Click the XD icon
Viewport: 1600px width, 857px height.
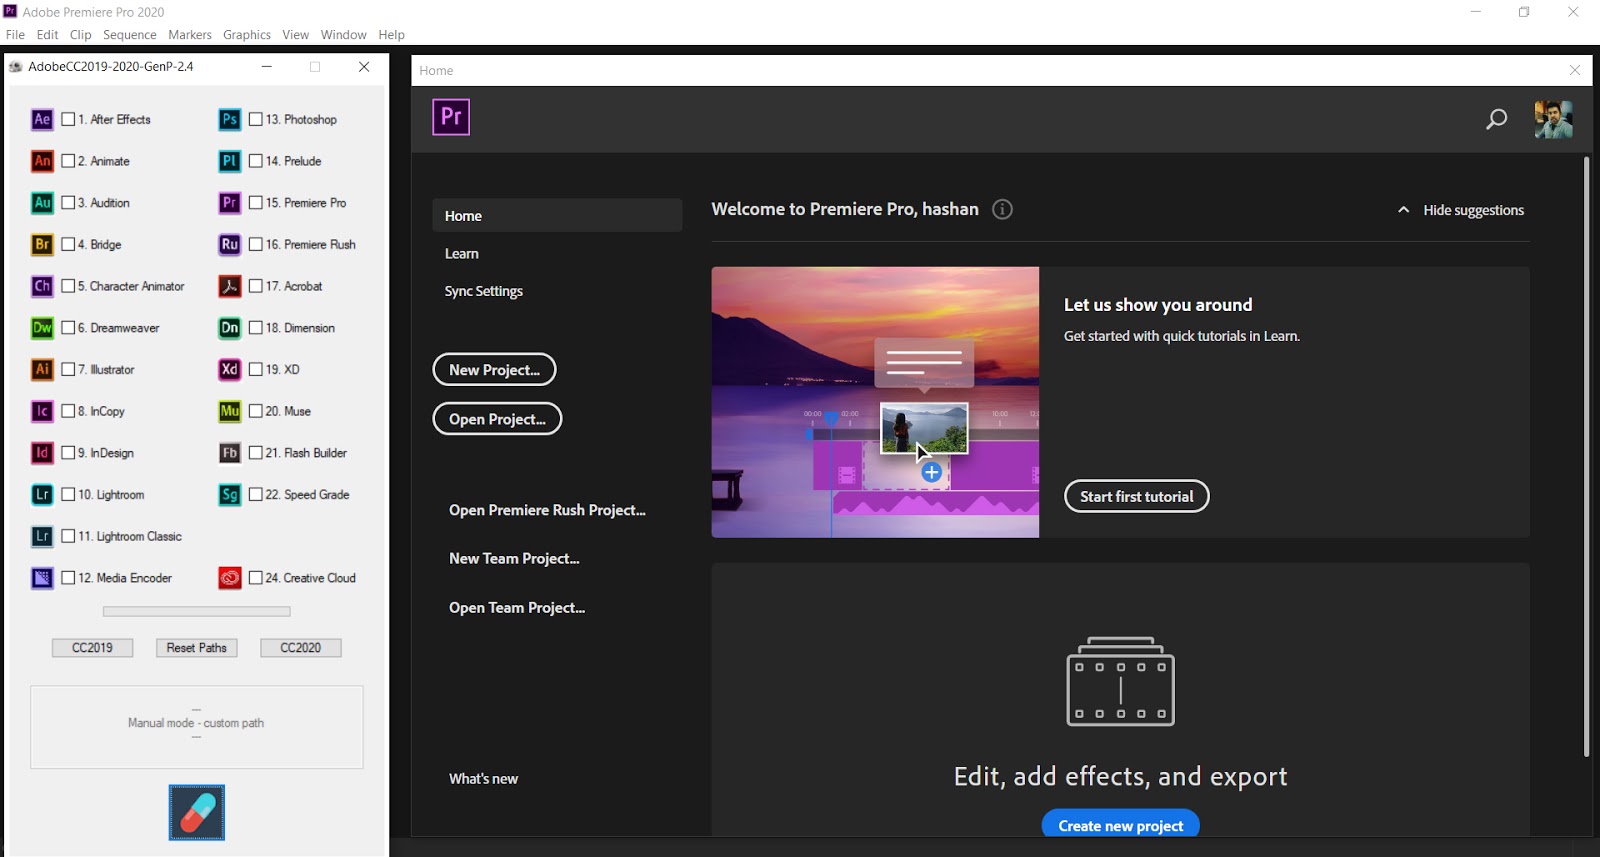click(230, 369)
